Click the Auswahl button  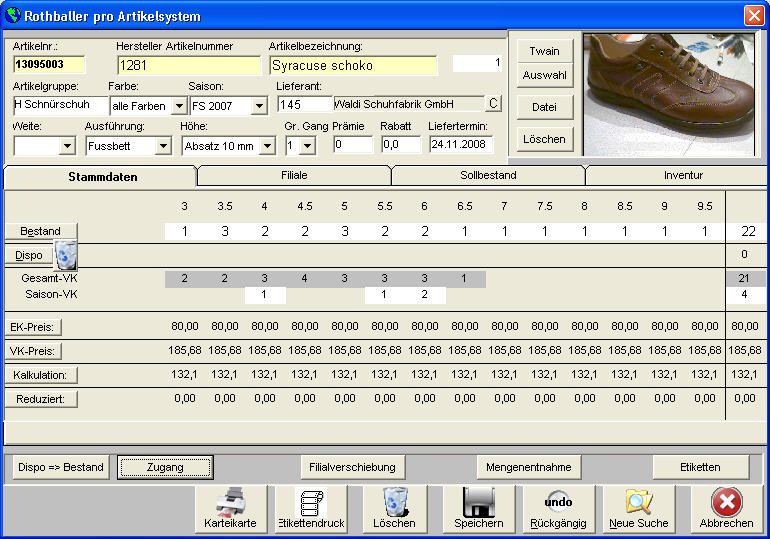pyautogui.click(x=545, y=75)
